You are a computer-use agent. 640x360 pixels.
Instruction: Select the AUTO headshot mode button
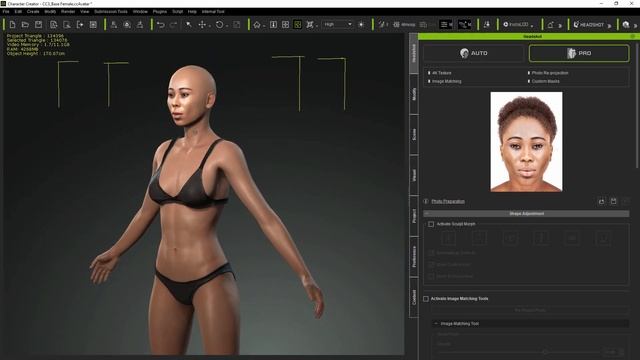[x=473, y=53]
